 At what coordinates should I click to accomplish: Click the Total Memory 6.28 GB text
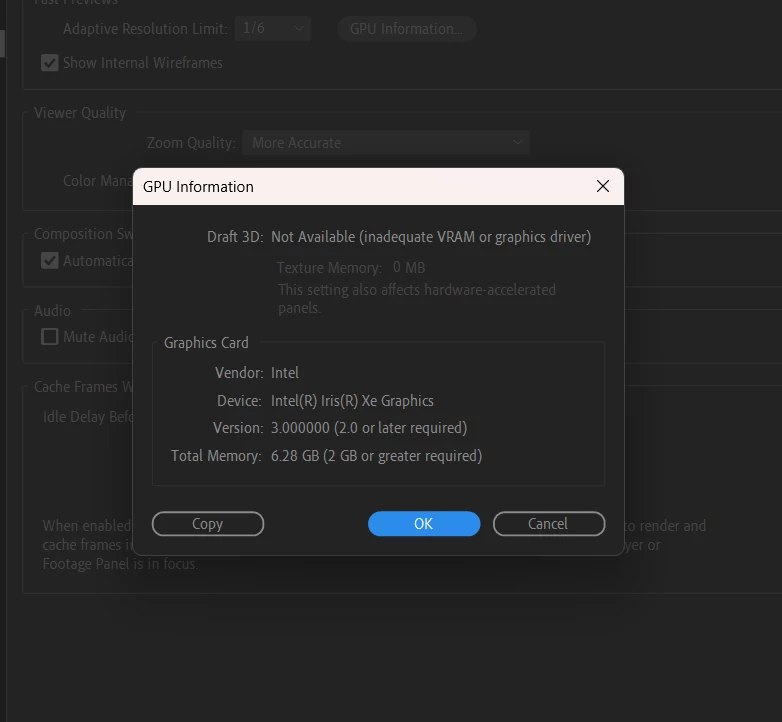pyautogui.click(x=377, y=456)
